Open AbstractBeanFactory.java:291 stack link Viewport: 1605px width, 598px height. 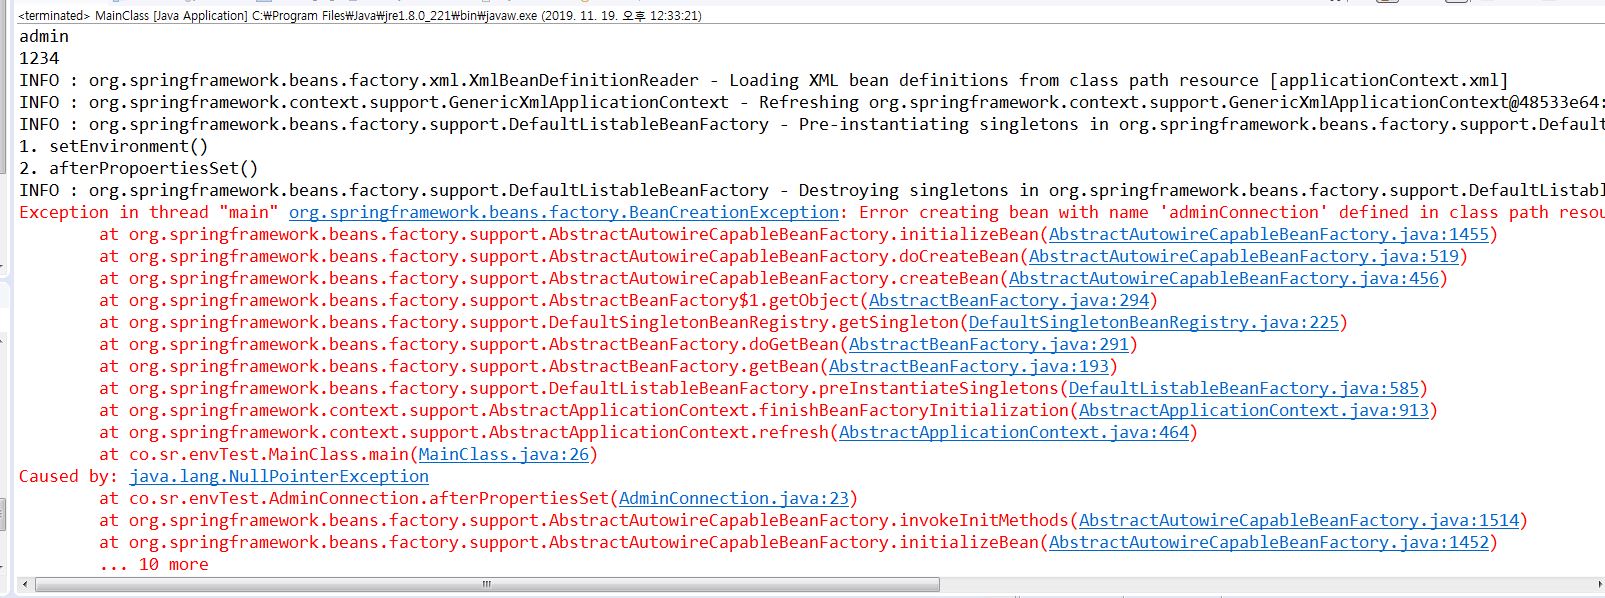pos(989,344)
